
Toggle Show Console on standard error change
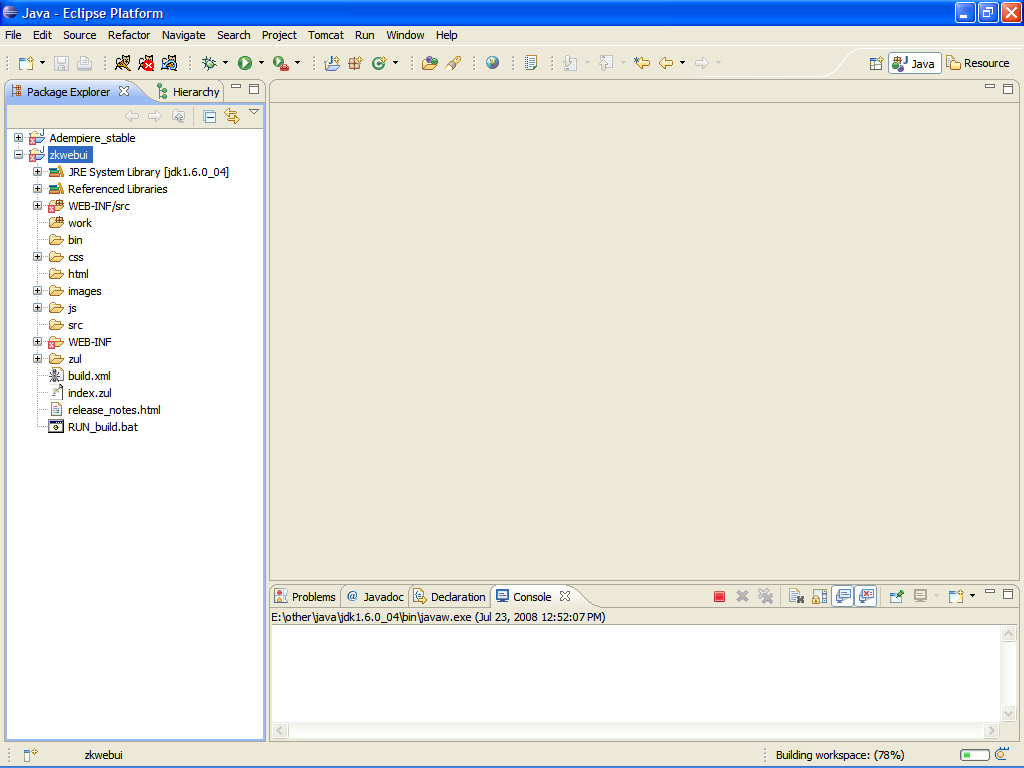tap(866, 596)
